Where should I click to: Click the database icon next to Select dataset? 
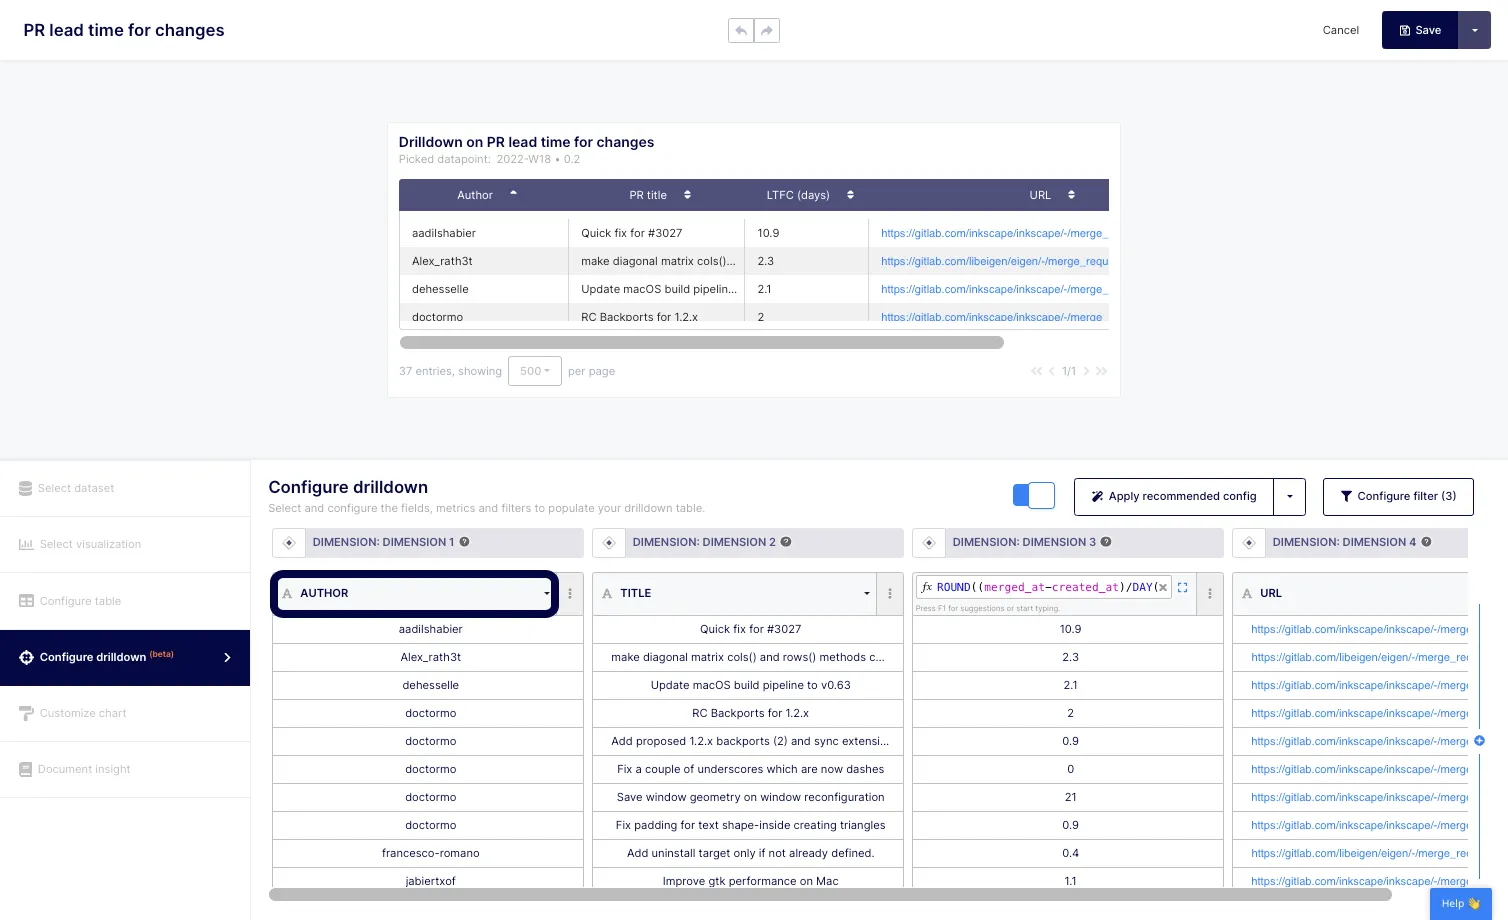tap(24, 488)
